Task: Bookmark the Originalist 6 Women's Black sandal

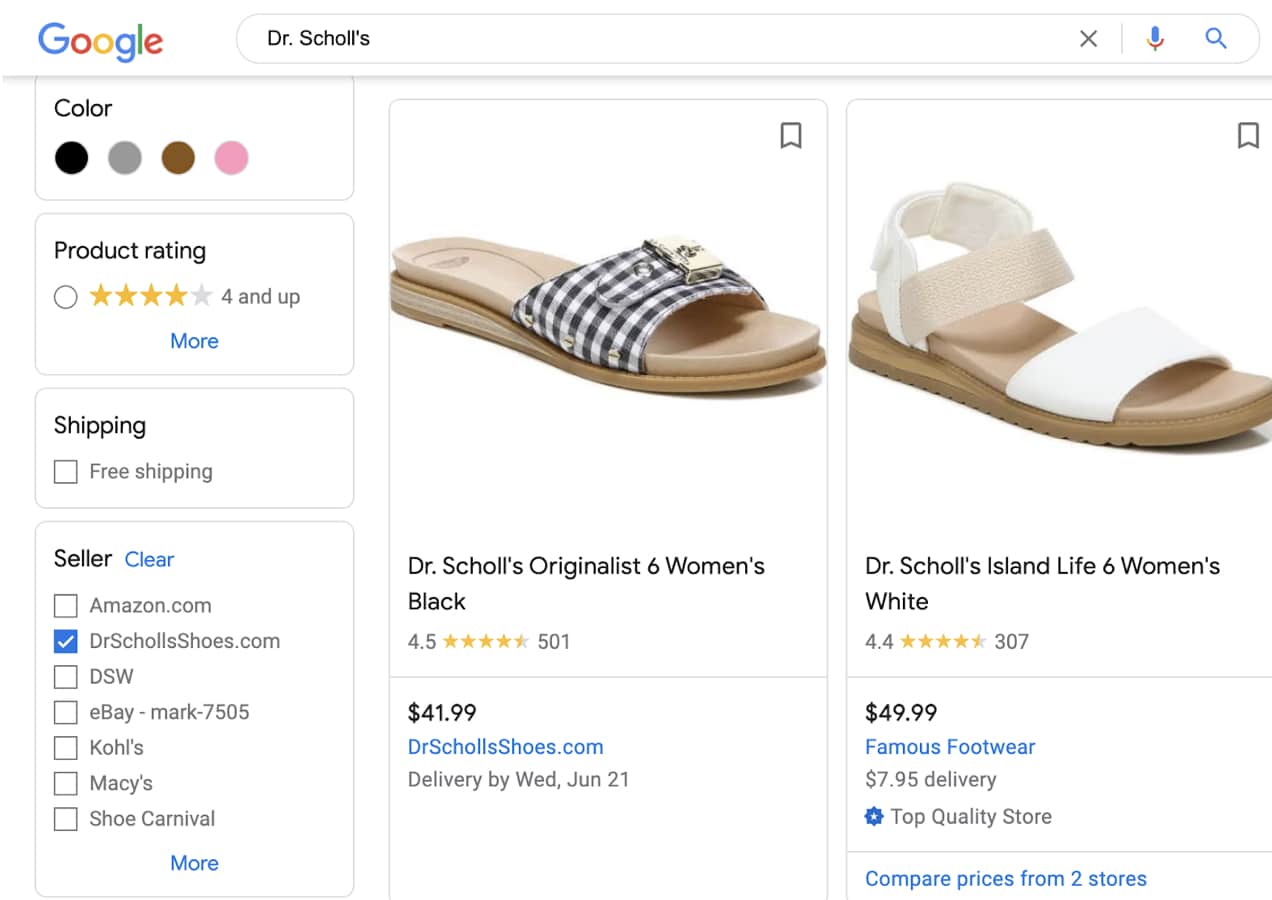Action: coord(791,135)
